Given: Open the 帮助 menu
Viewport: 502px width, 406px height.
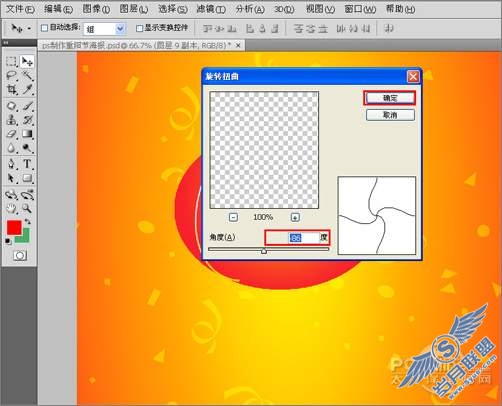Looking at the screenshot, I should tap(400, 9).
